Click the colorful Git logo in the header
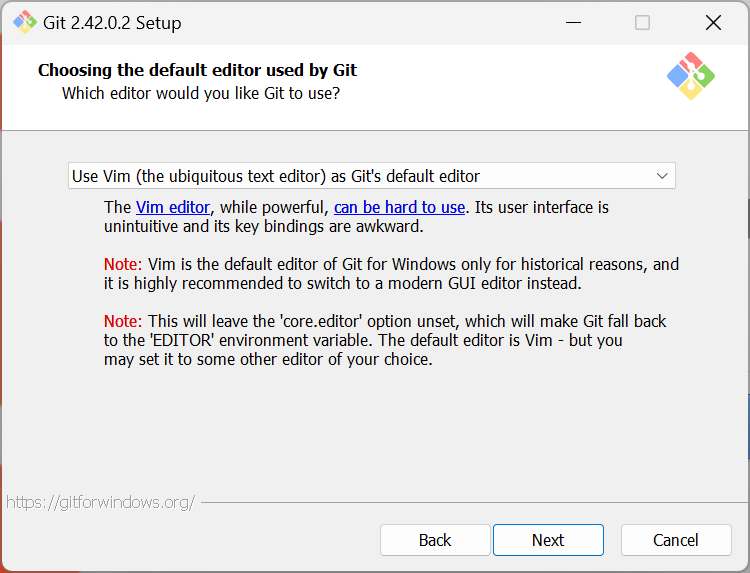The image size is (750, 573). coord(690,76)
